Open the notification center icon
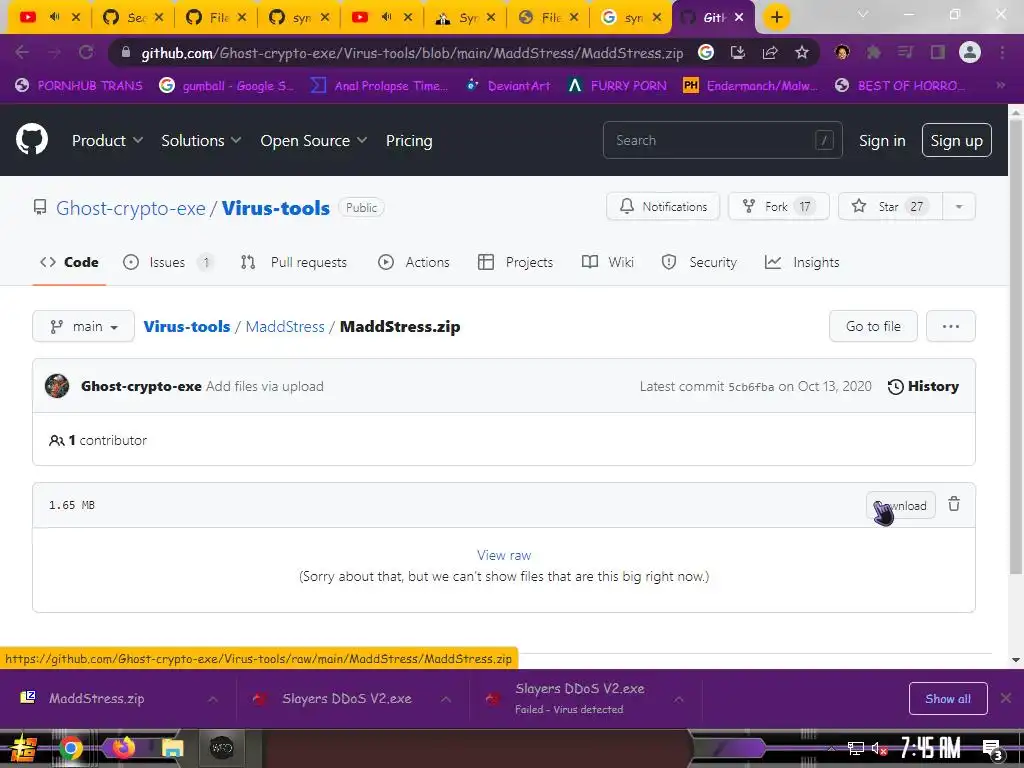 [993, 750]
